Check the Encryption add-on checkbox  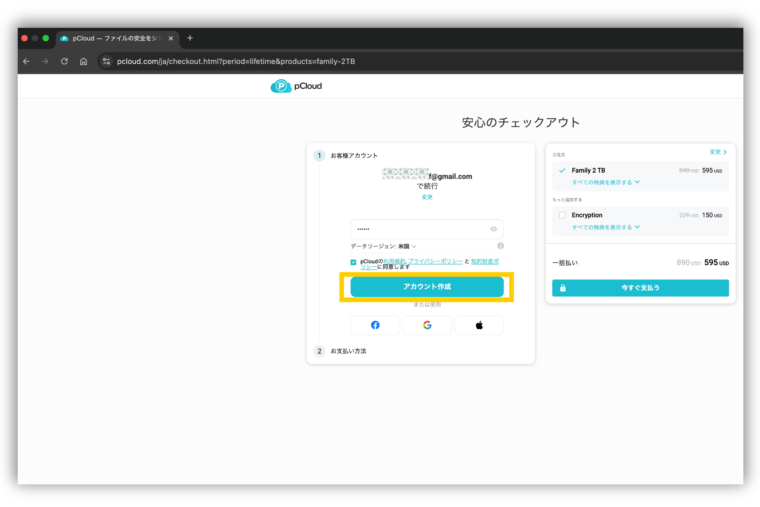pyautogui.click(x=562, y=215)
